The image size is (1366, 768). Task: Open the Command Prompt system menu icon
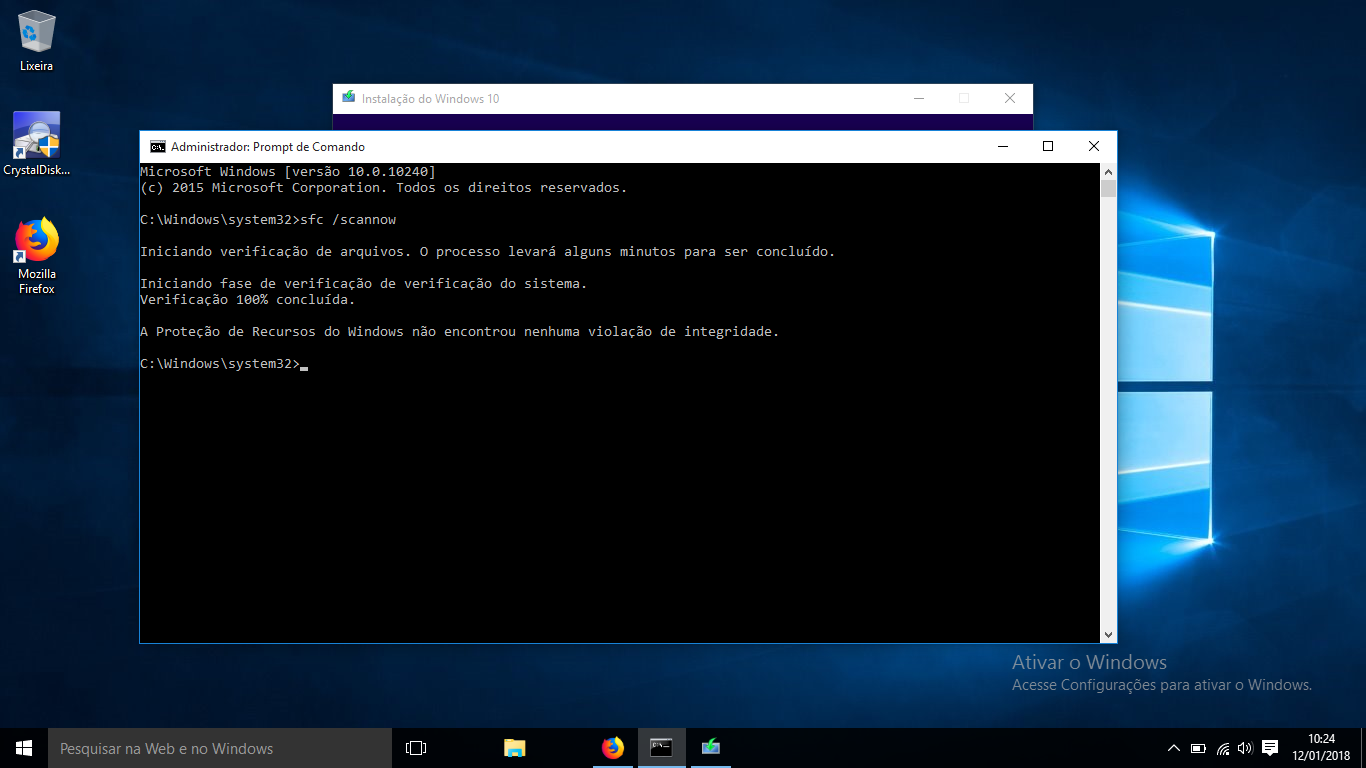pyautogui.click(x=157, y=146)
